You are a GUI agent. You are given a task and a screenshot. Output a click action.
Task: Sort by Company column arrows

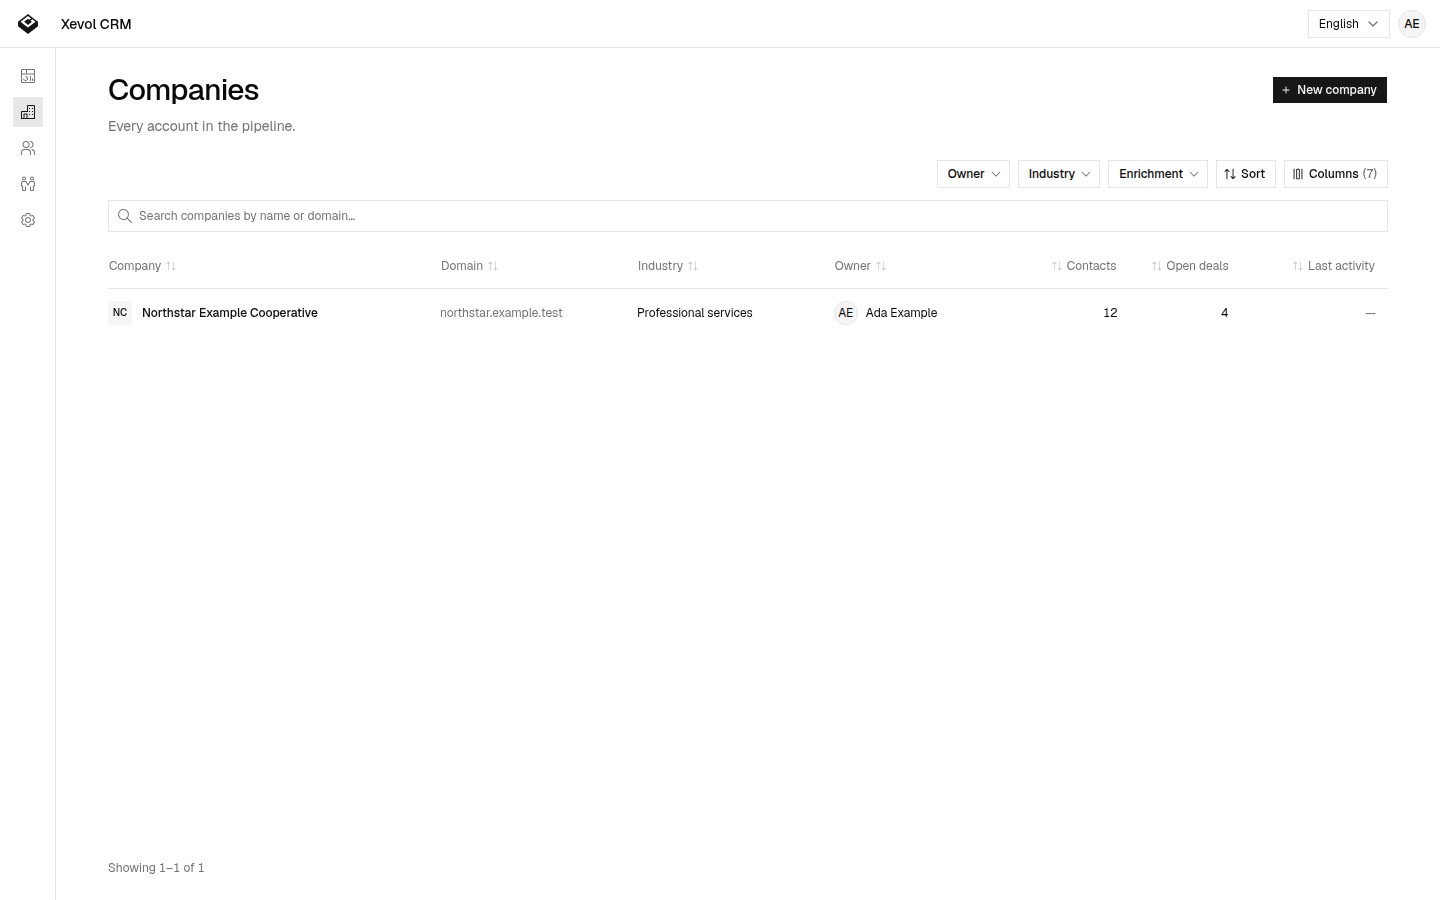click(x=171, y=266)
